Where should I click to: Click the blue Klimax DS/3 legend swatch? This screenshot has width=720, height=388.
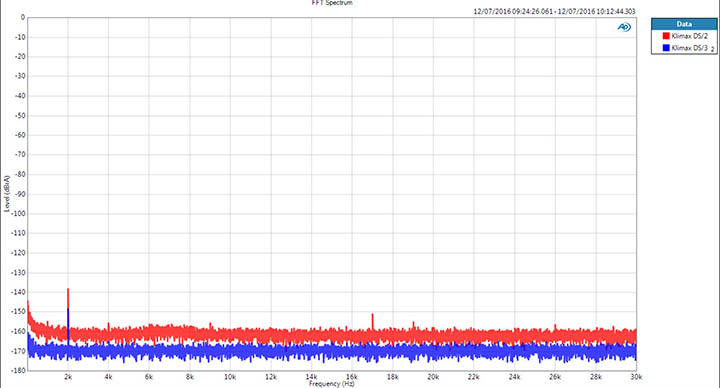tap(666, 48)
